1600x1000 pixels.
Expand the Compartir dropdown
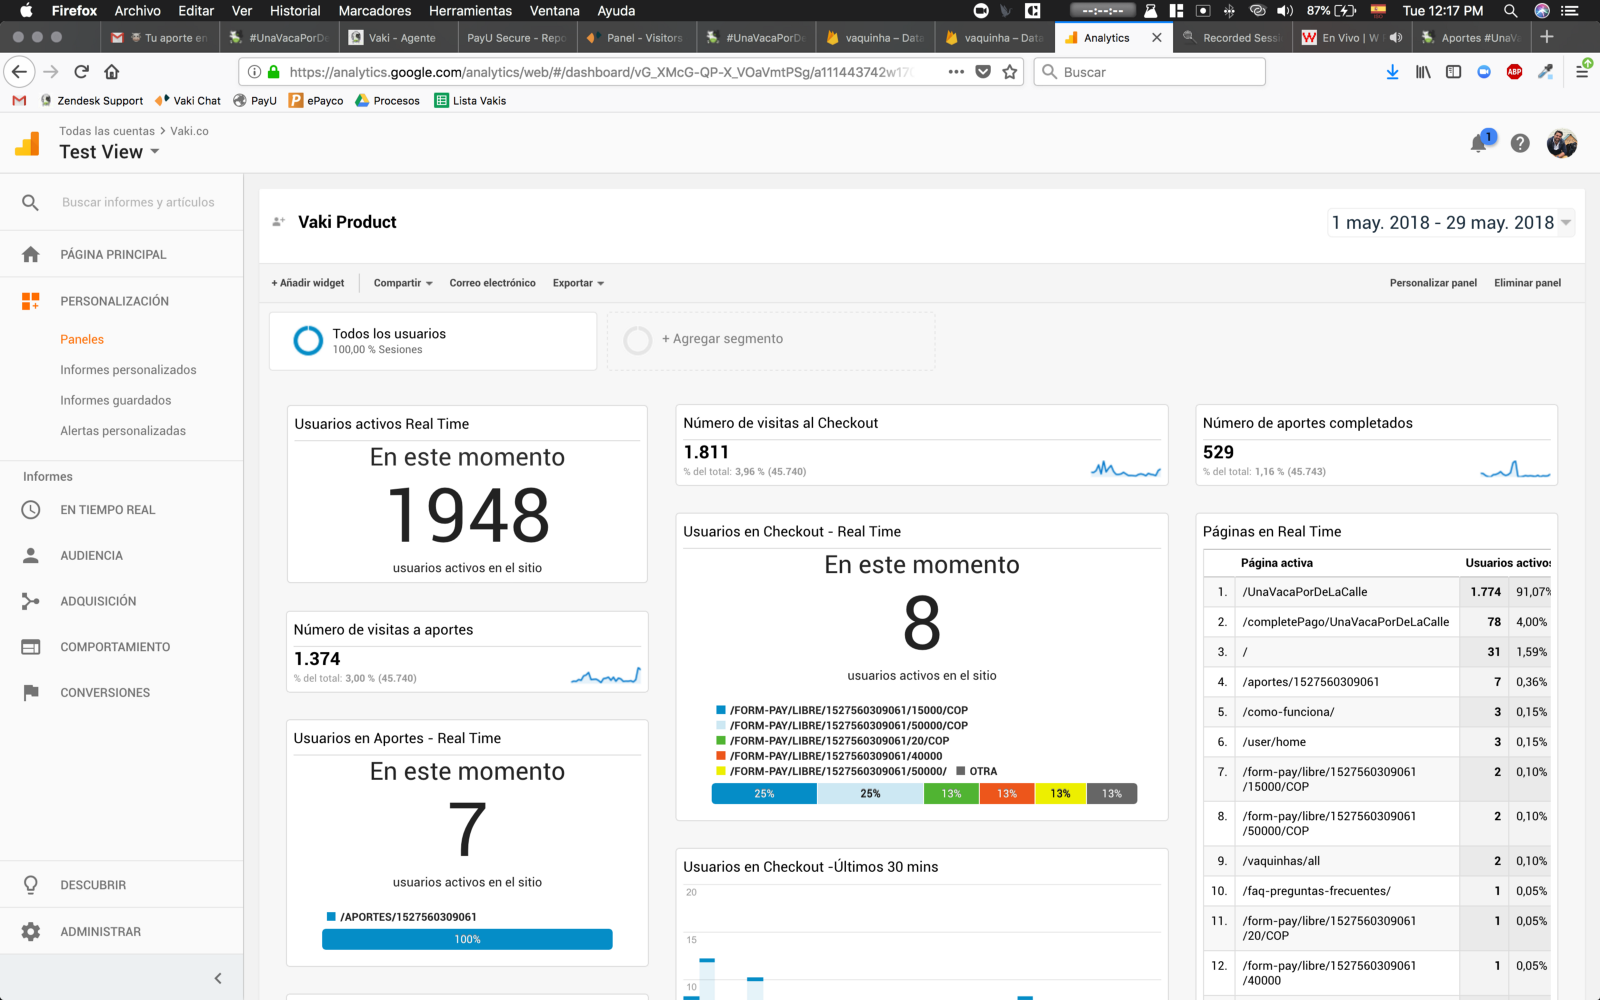pos(403,283)
